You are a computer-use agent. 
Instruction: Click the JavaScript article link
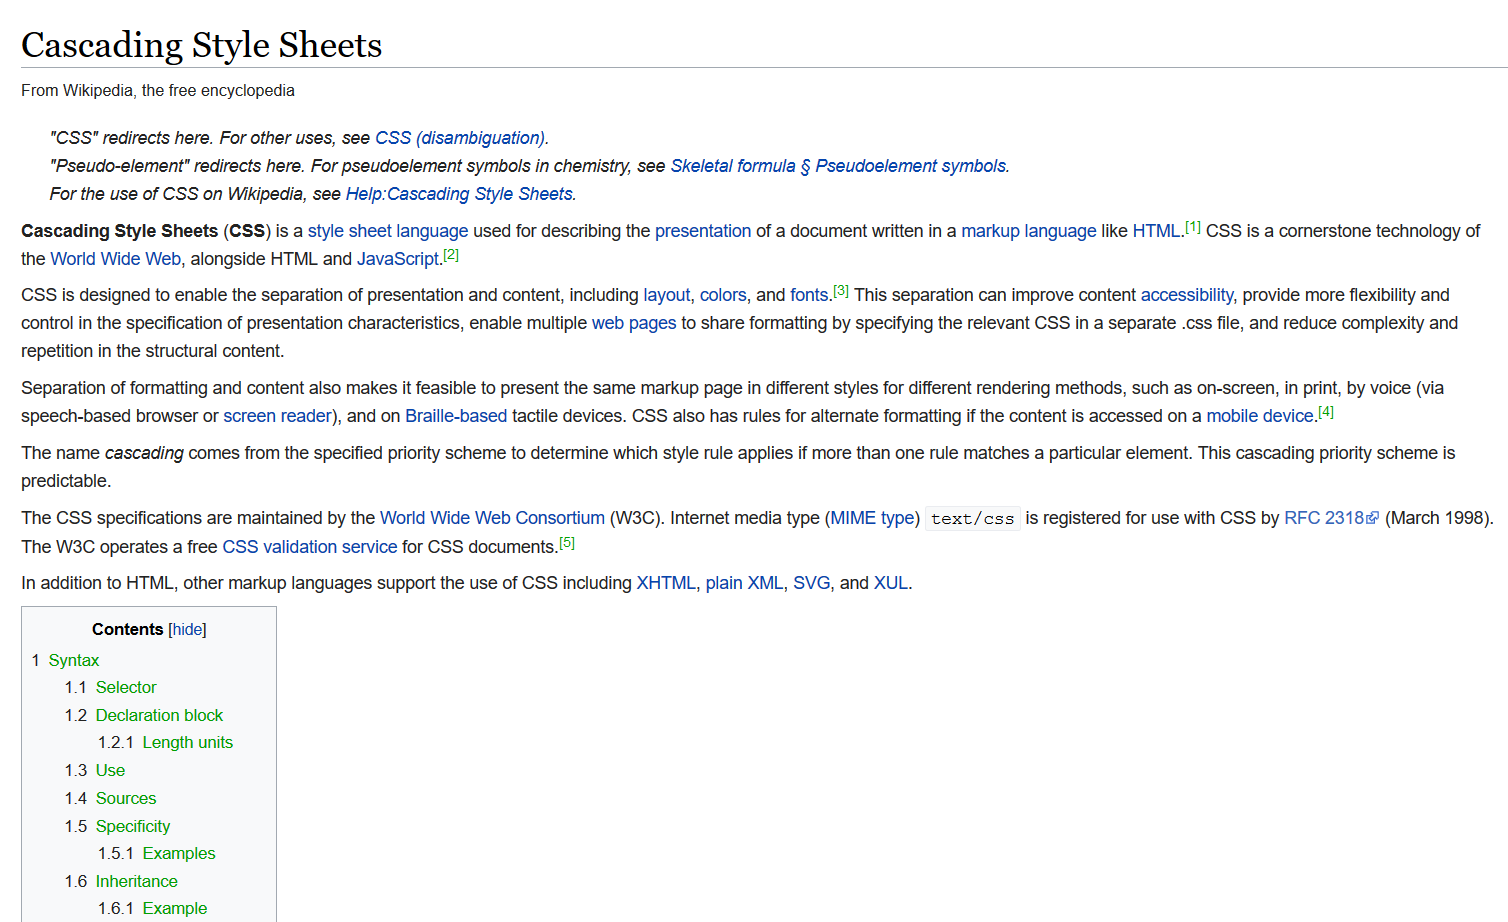point(398,259)
